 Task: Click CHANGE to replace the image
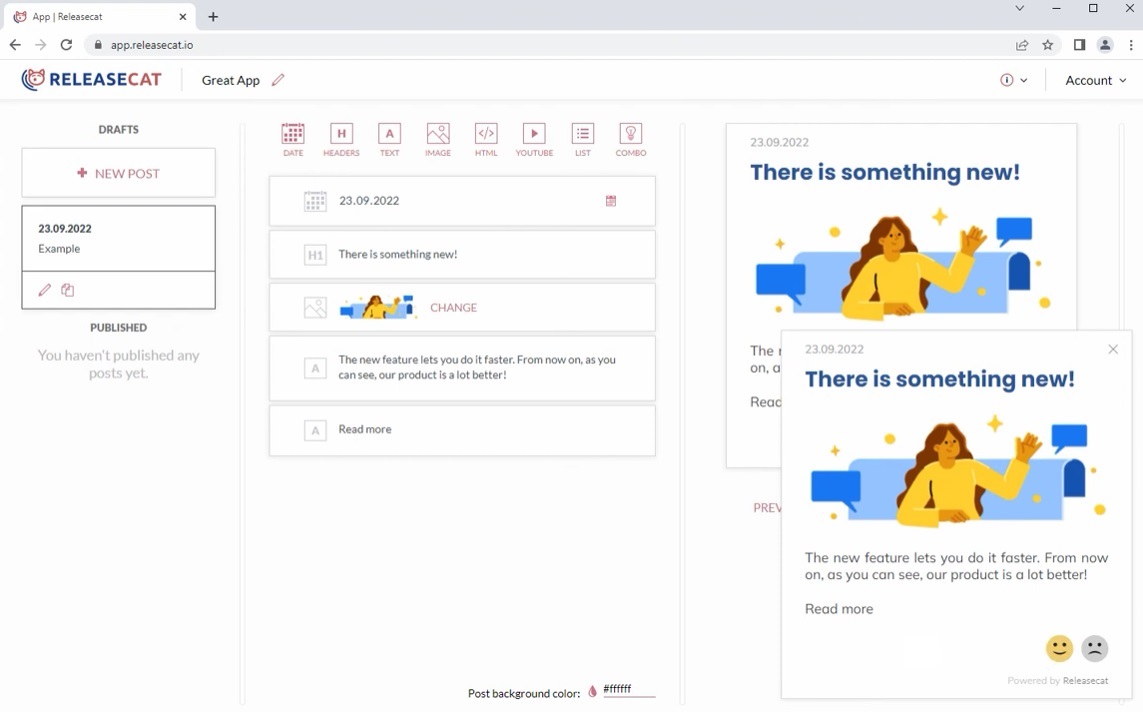click(x=453, y=308)
